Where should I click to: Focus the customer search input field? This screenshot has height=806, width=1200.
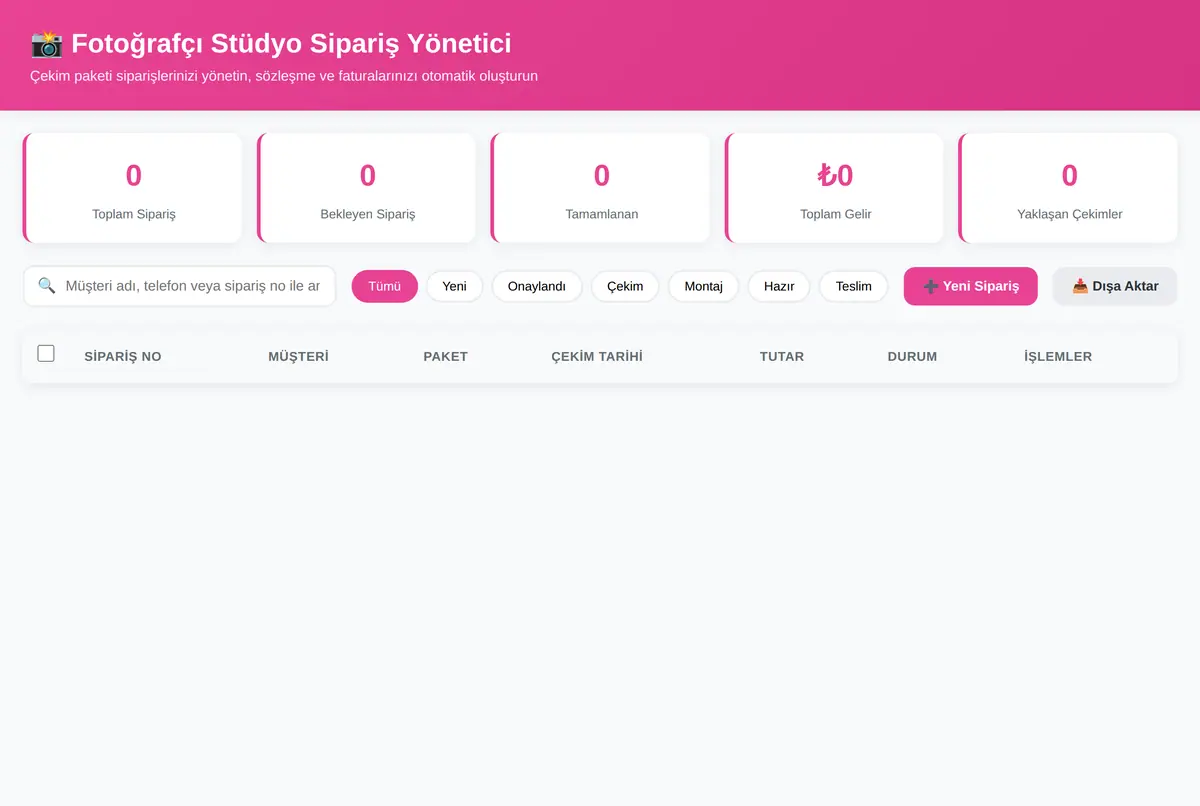click(179, 286)
